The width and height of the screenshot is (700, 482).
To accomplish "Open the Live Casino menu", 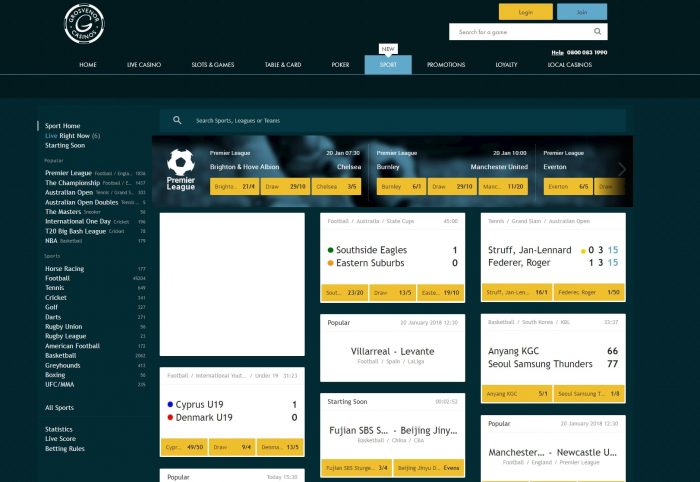I will (x=144, y=65).
